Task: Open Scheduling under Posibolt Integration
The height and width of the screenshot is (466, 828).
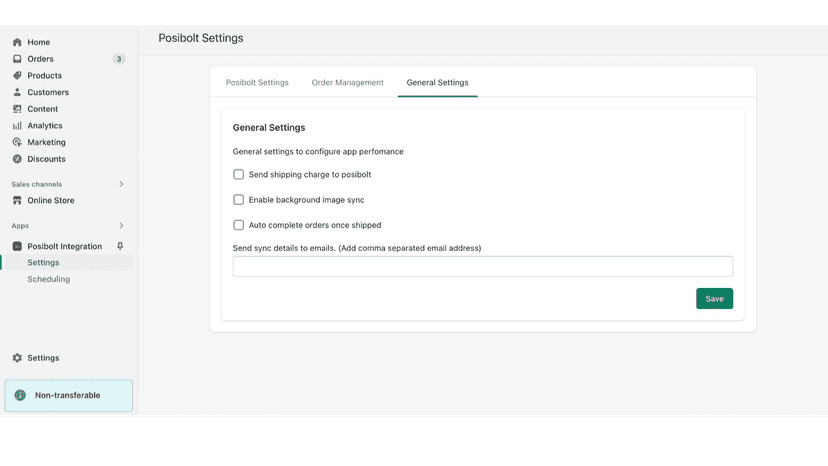Action: pyautogui.click(x=49, y=279)
